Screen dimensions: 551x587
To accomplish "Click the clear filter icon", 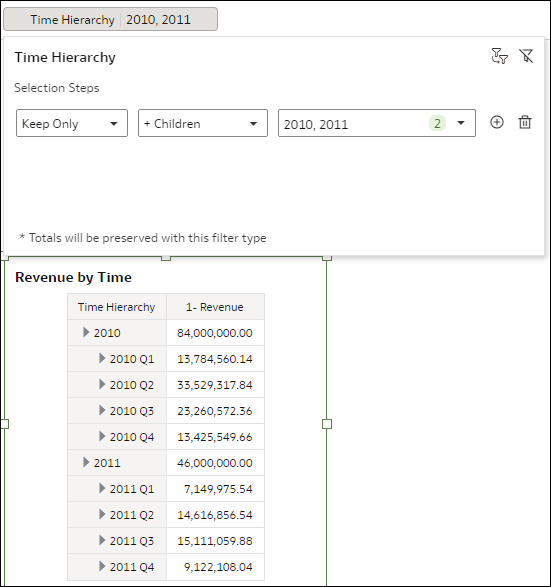I will coord(526,56).
